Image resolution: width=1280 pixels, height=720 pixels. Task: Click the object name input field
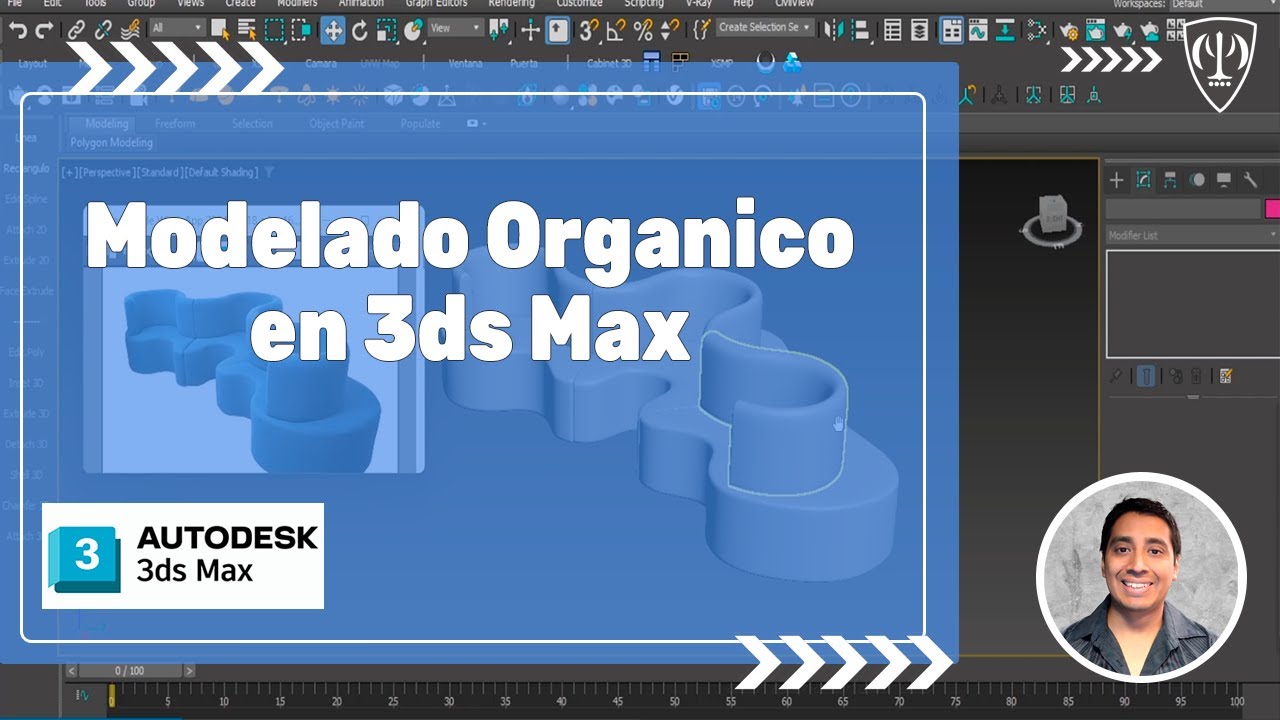click(1183, 209)
